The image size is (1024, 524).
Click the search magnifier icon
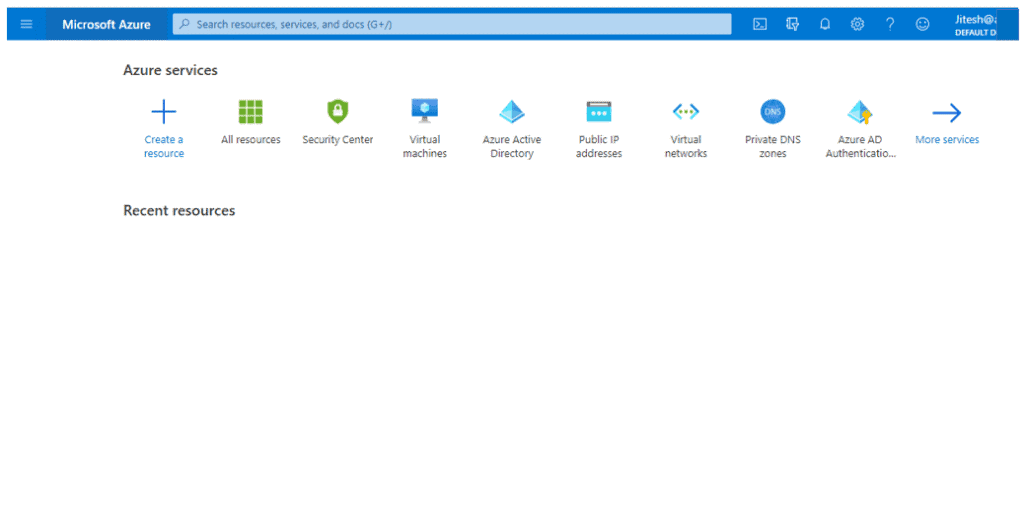click(185, 24)
